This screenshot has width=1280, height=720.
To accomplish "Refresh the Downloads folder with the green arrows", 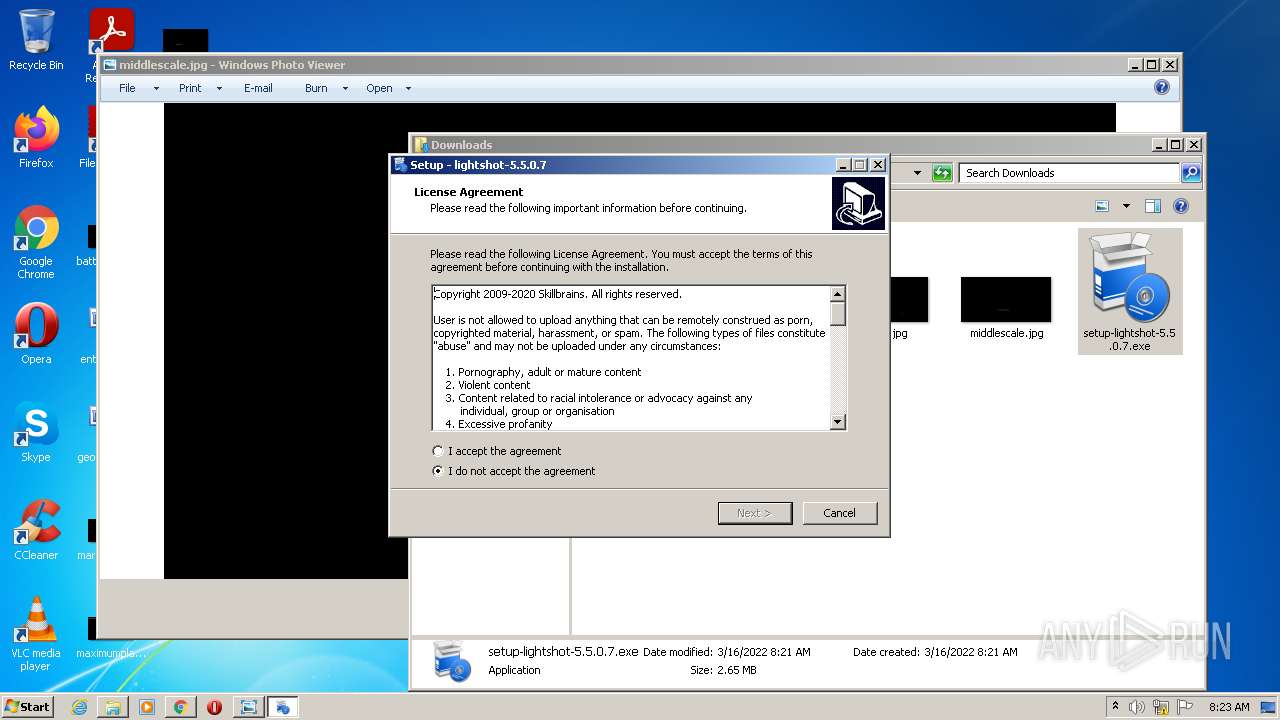I will pyautogui.click(x=942, y=173).
